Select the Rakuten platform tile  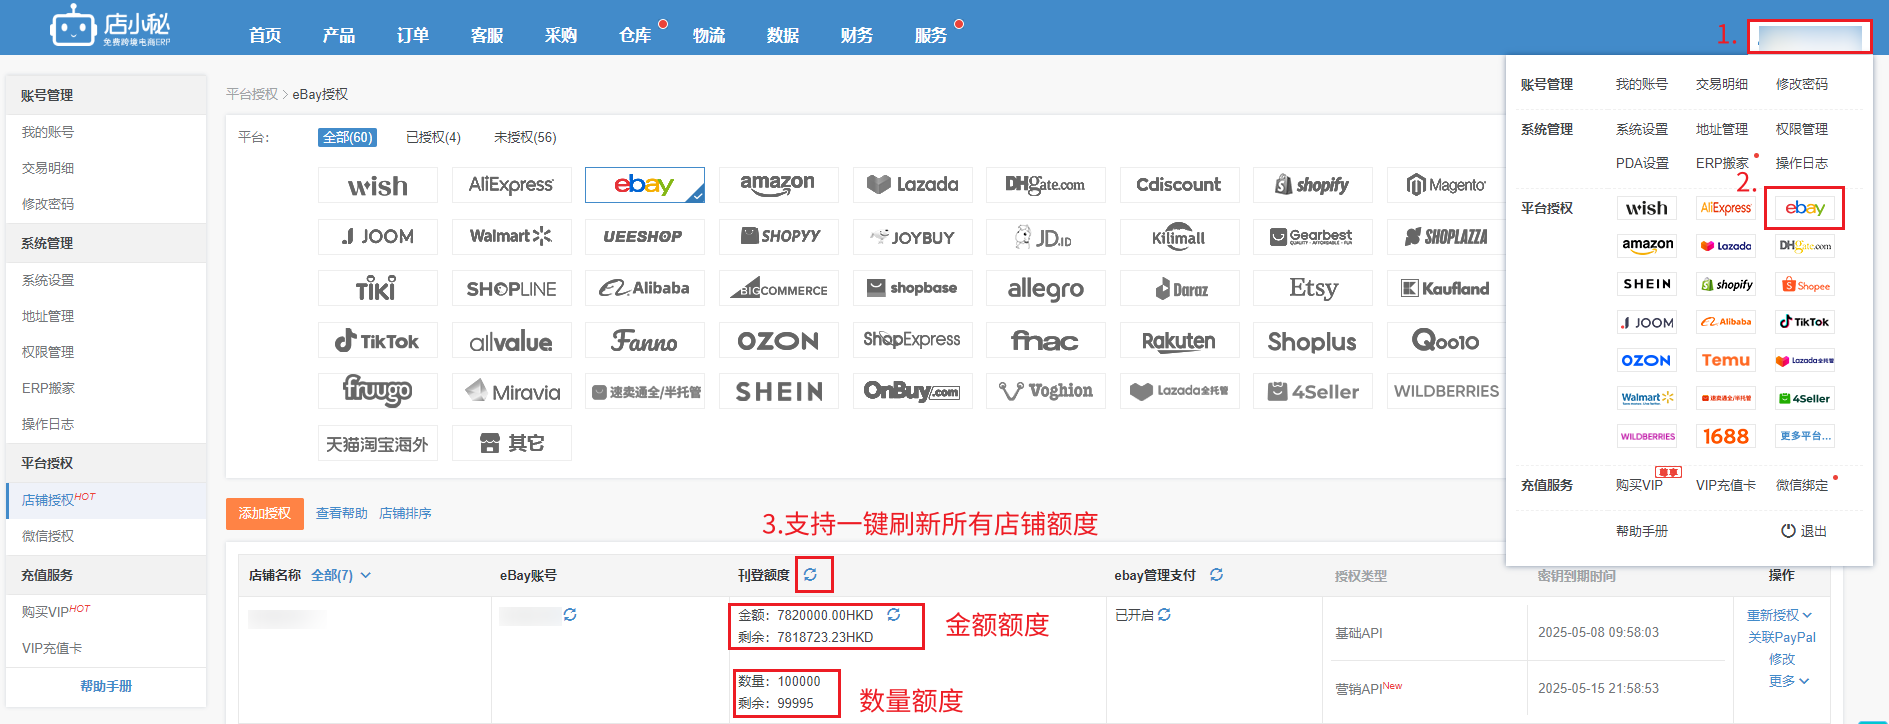1179,341
